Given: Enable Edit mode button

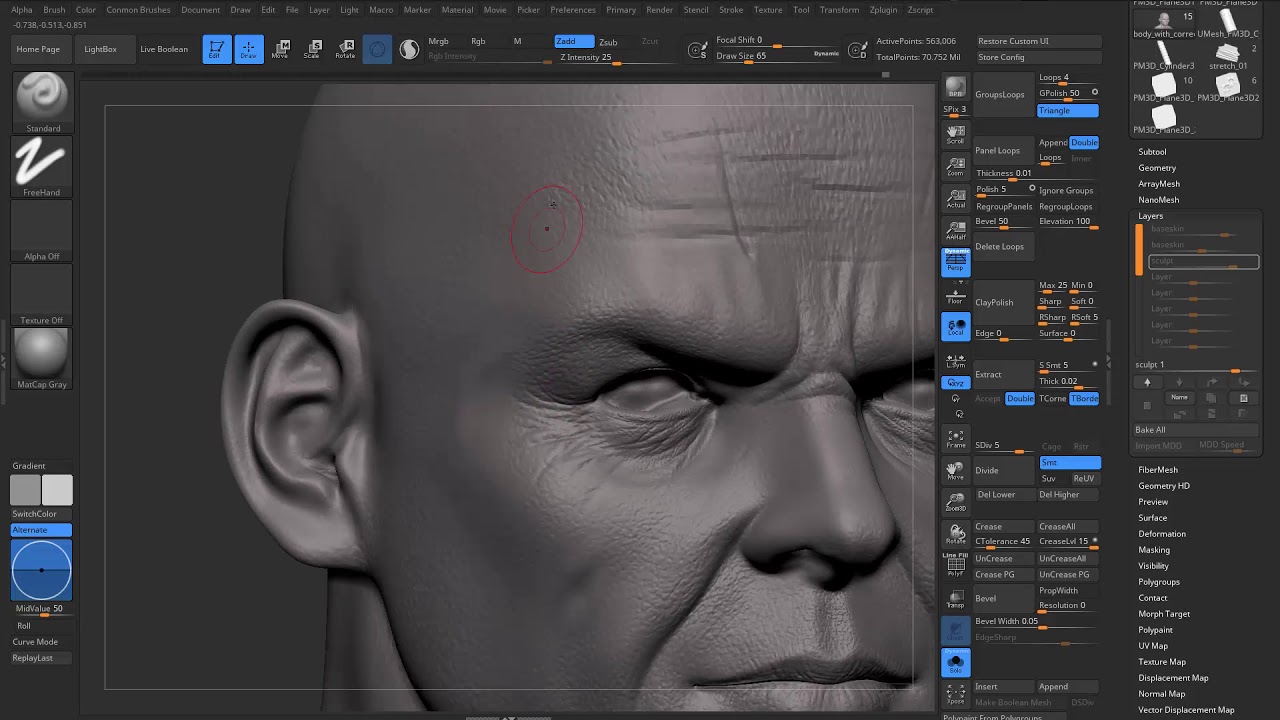Looking at the screenshot, I should click(216, 49).
